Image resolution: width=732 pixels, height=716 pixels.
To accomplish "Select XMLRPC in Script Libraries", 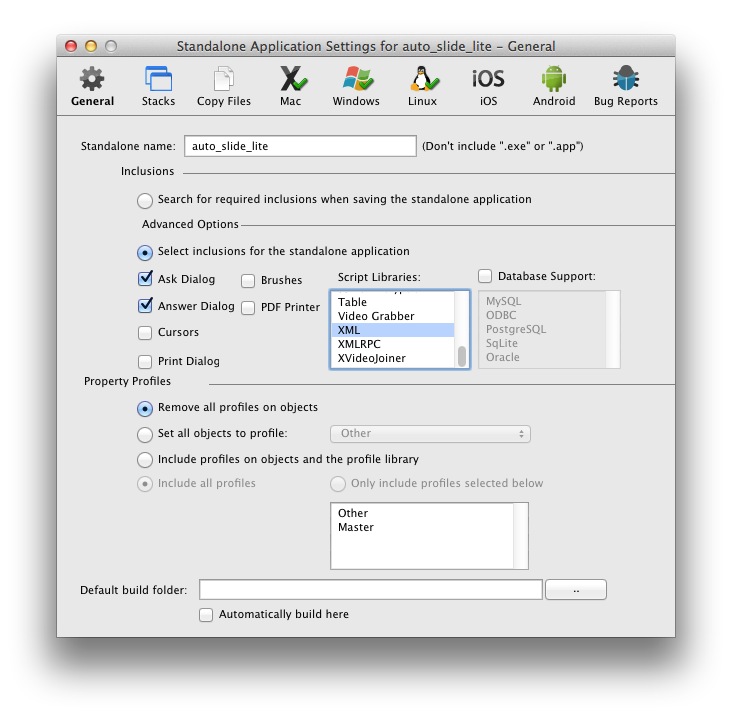I will click(392, 344).
